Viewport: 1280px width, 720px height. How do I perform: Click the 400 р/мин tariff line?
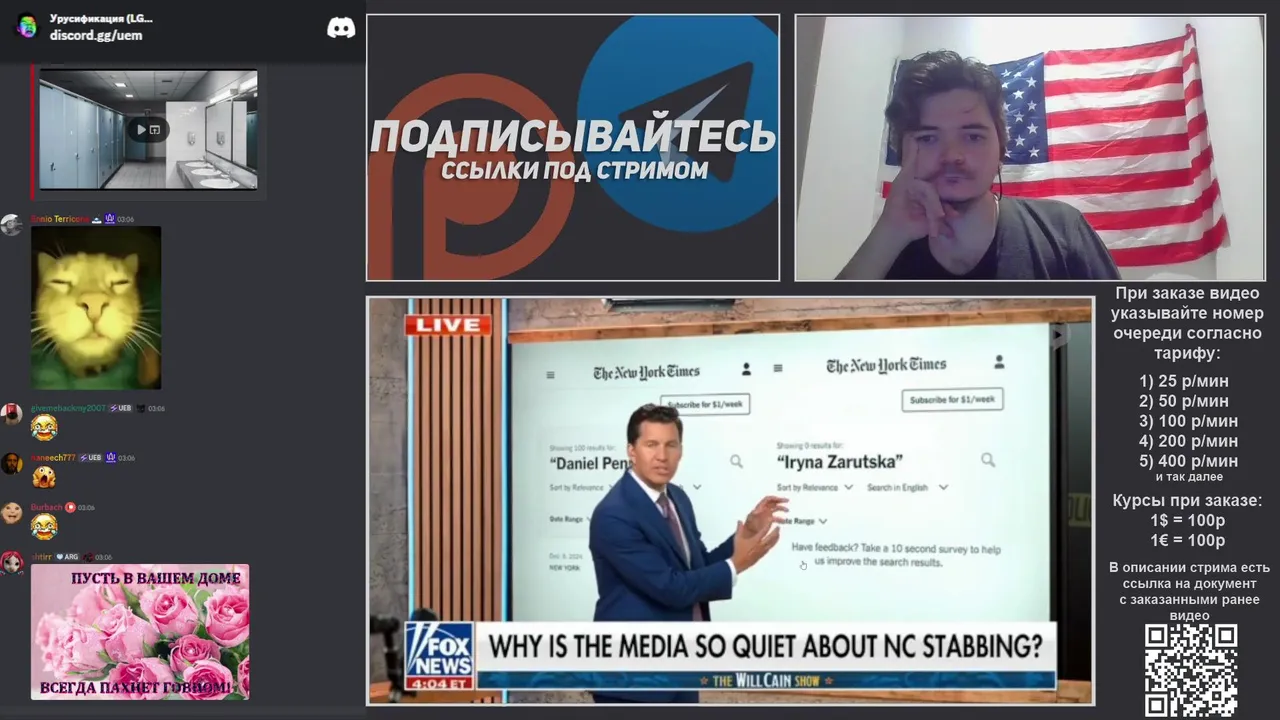click(x=1188, y=461)
